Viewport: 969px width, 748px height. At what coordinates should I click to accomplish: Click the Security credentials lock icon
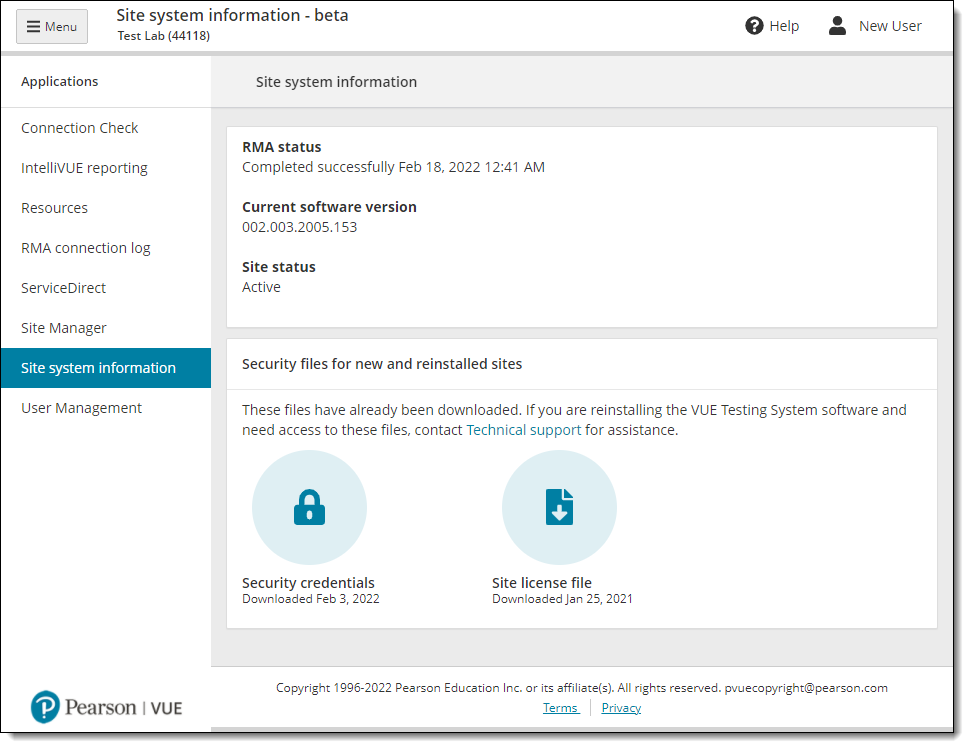[x=309, y=507]
